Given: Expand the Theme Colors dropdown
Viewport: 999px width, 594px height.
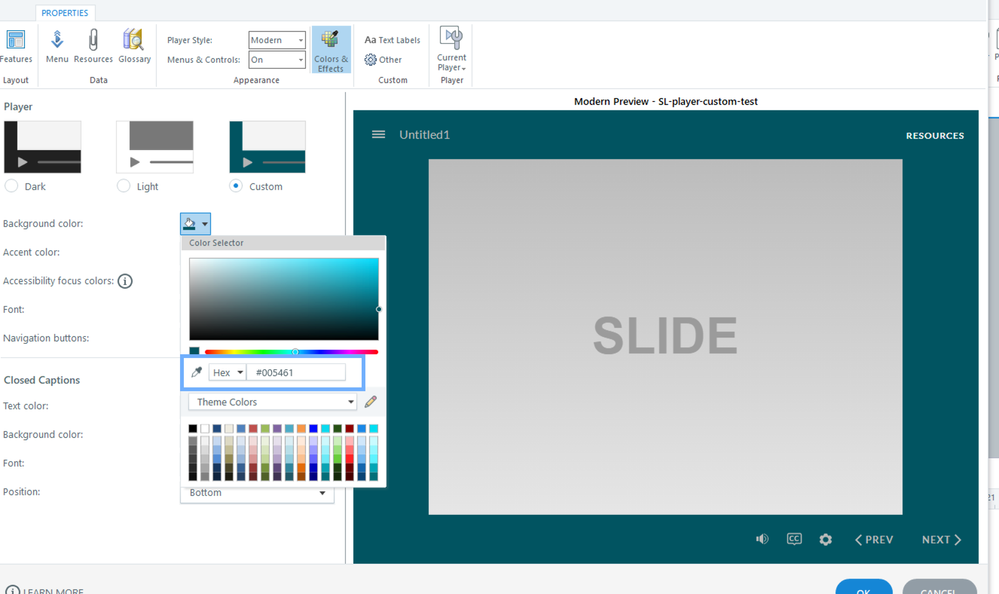Looking at the screenshot, I should (272, 402).
